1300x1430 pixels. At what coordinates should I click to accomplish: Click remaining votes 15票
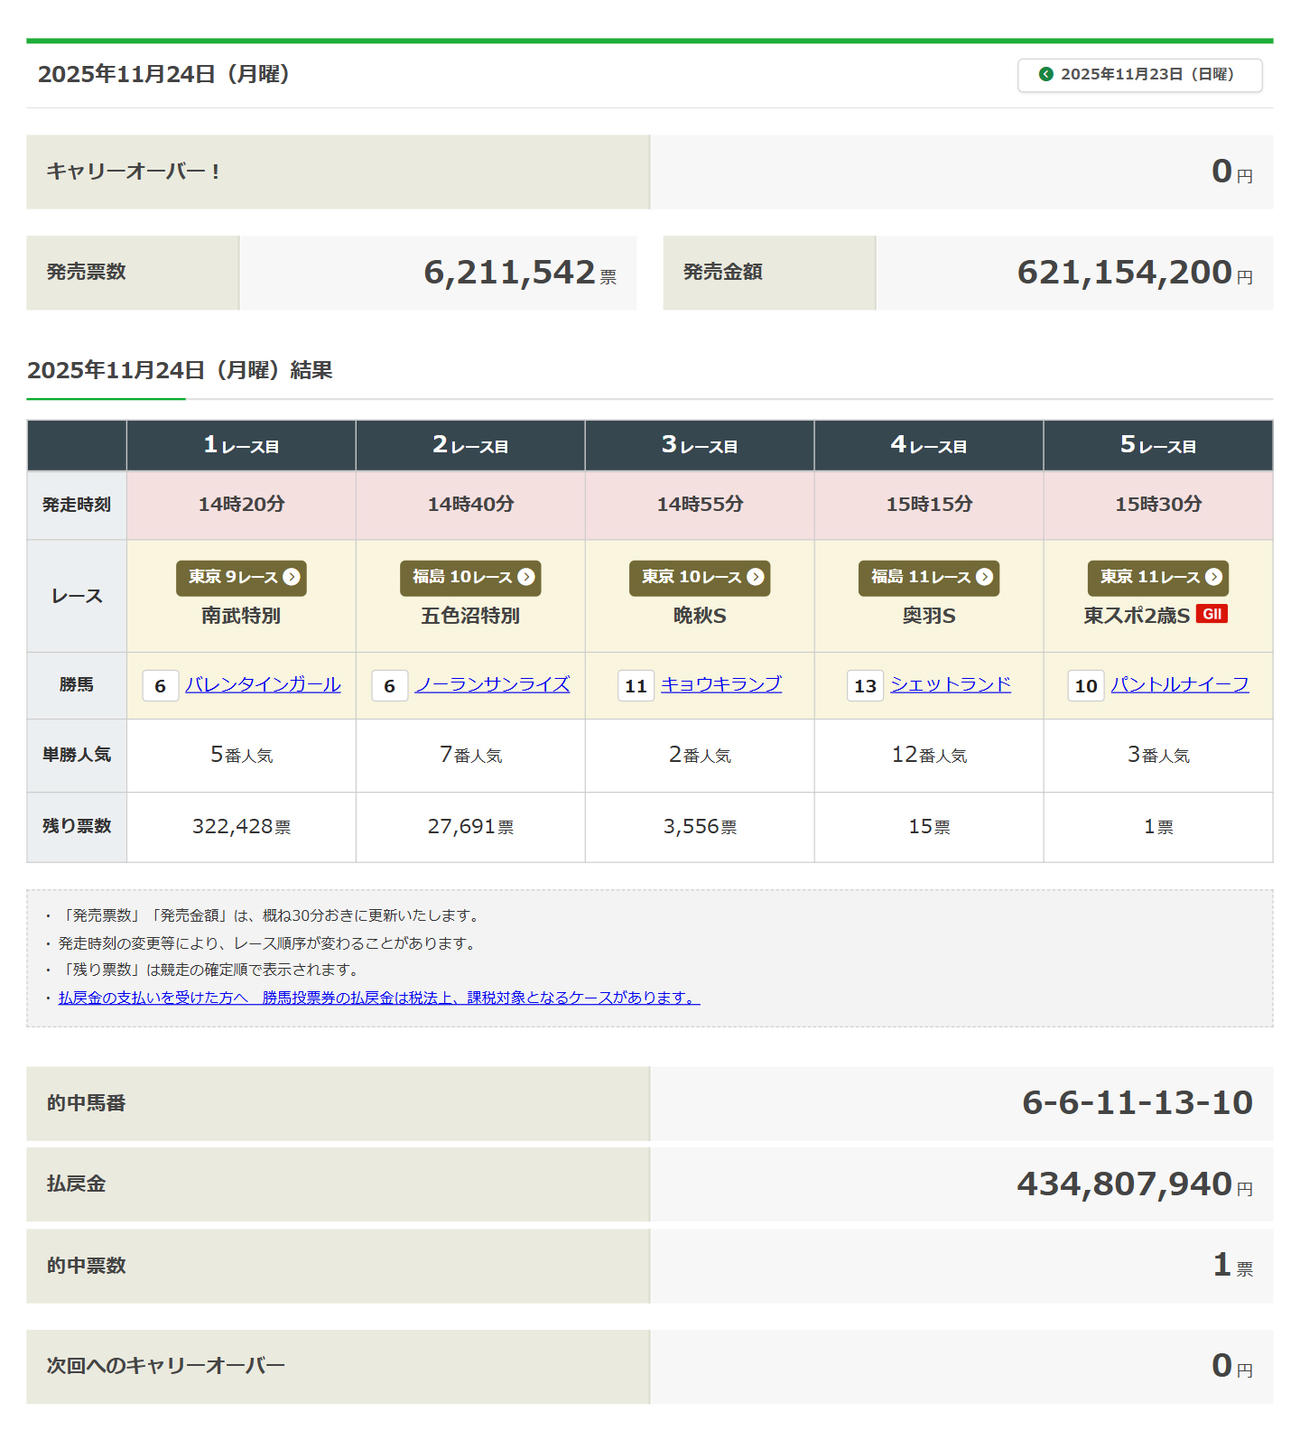pyautogui.click(x=929, y=827)
